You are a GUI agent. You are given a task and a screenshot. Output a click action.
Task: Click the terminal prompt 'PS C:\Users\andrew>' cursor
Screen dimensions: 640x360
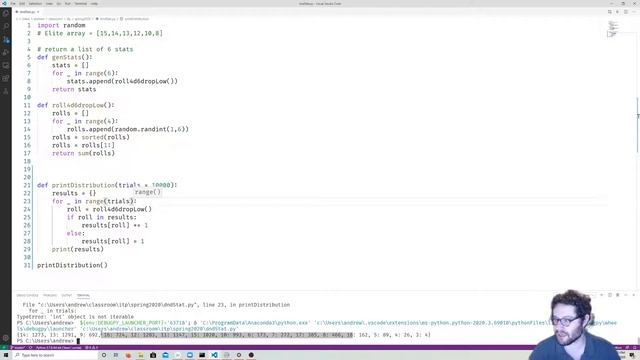click(78, 341)
